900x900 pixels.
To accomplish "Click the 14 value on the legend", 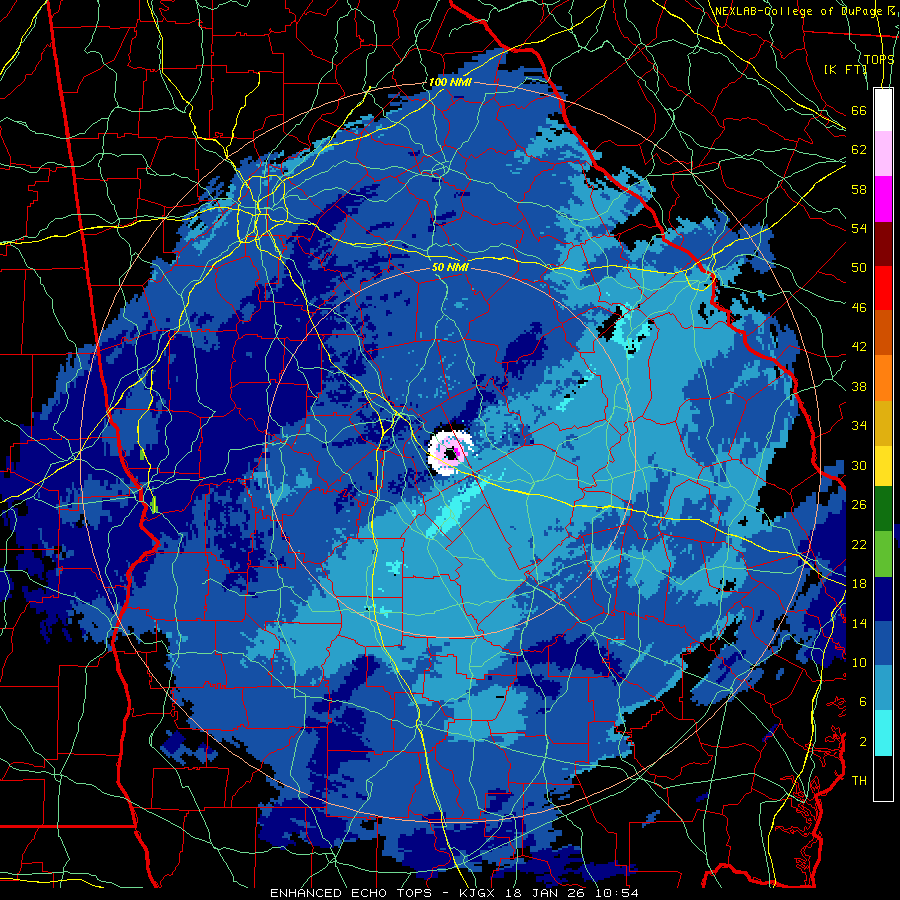I will pos(859,623).
